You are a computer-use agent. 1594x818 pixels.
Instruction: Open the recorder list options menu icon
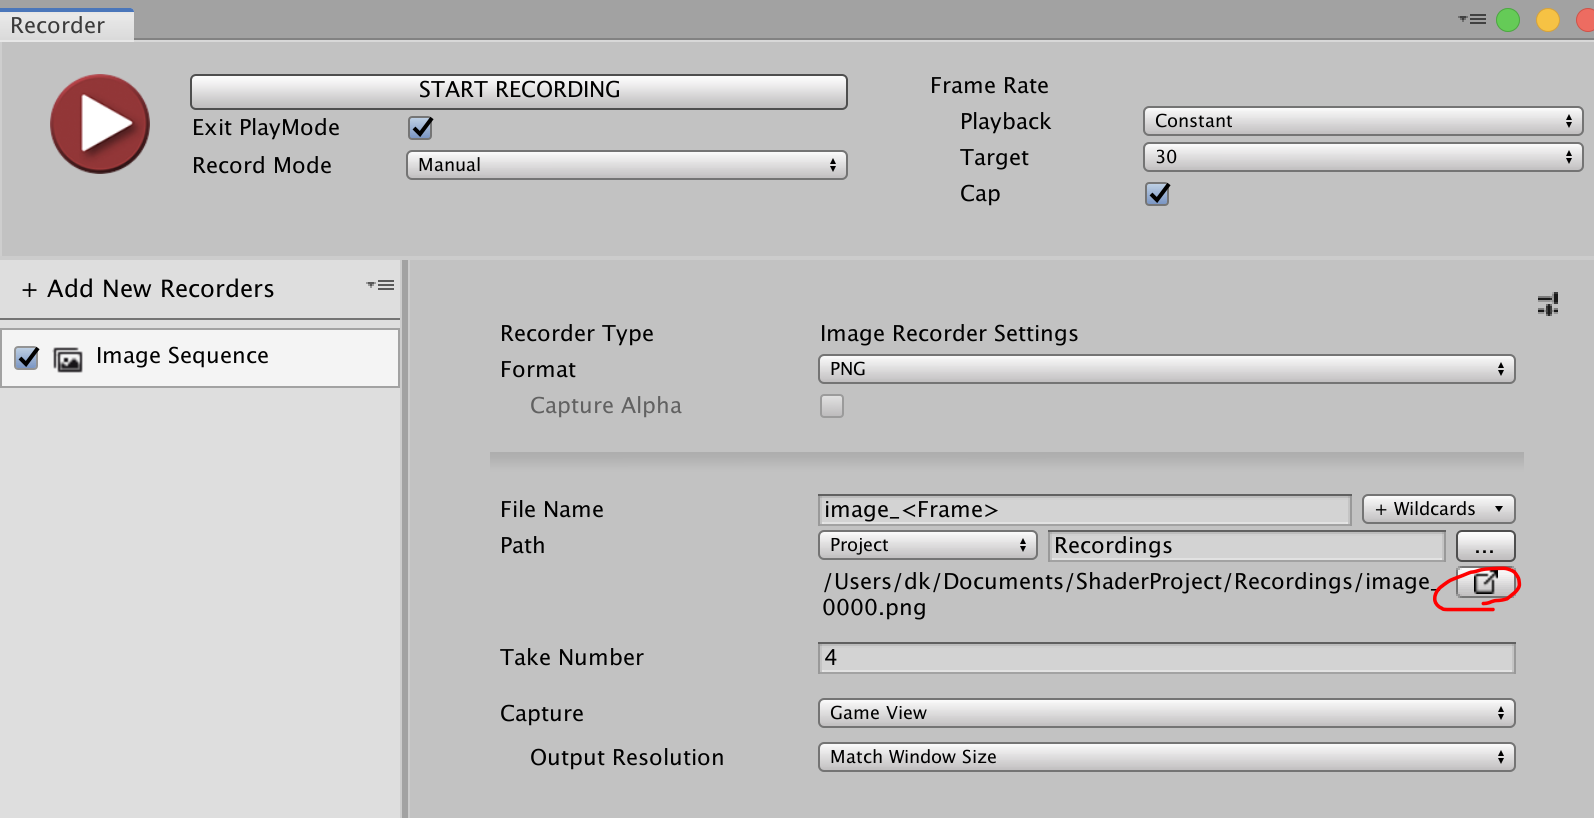click(380, 286)
